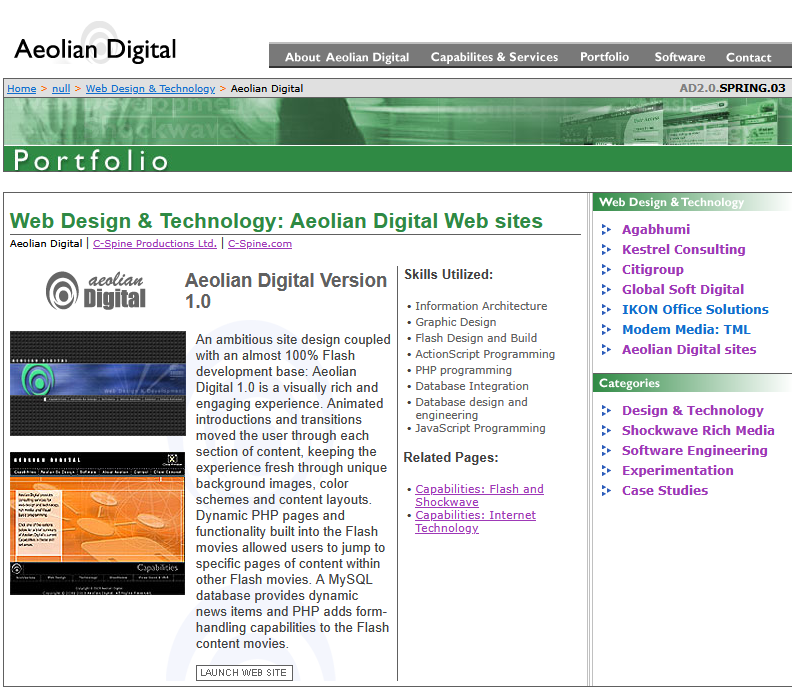
Task: Click arrow bullet beside Design & Technology
Action: 607,411
